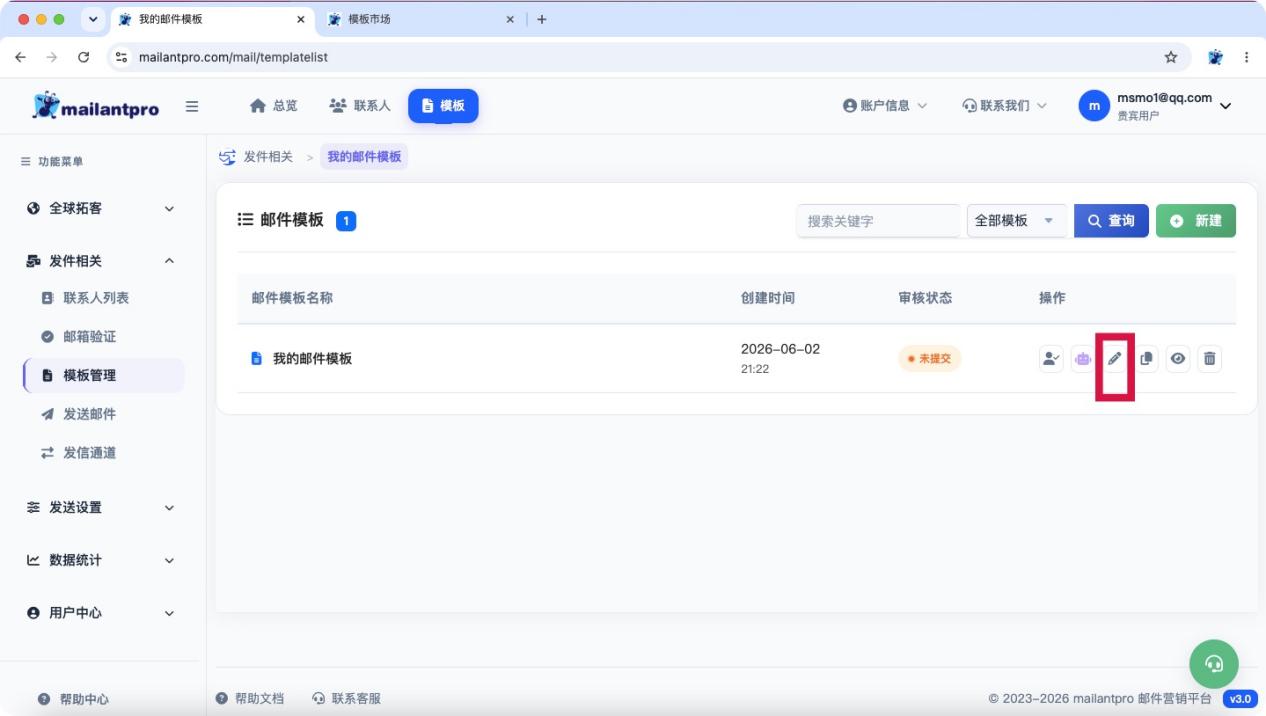Screen dimensions: 1266x716
Task: Click the v3.0 version badge
Action: 1240,699
